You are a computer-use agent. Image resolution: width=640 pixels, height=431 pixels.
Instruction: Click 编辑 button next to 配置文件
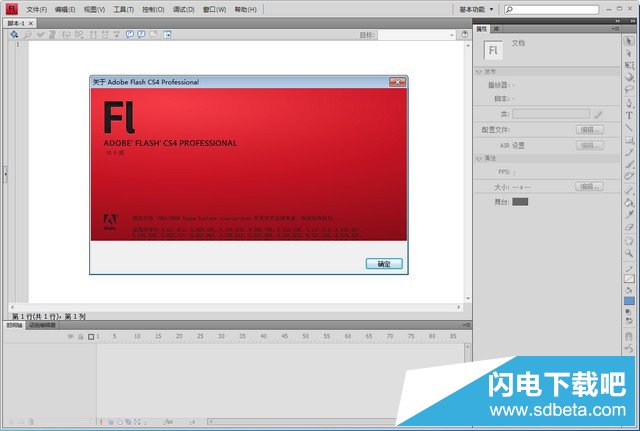point(590,130)
